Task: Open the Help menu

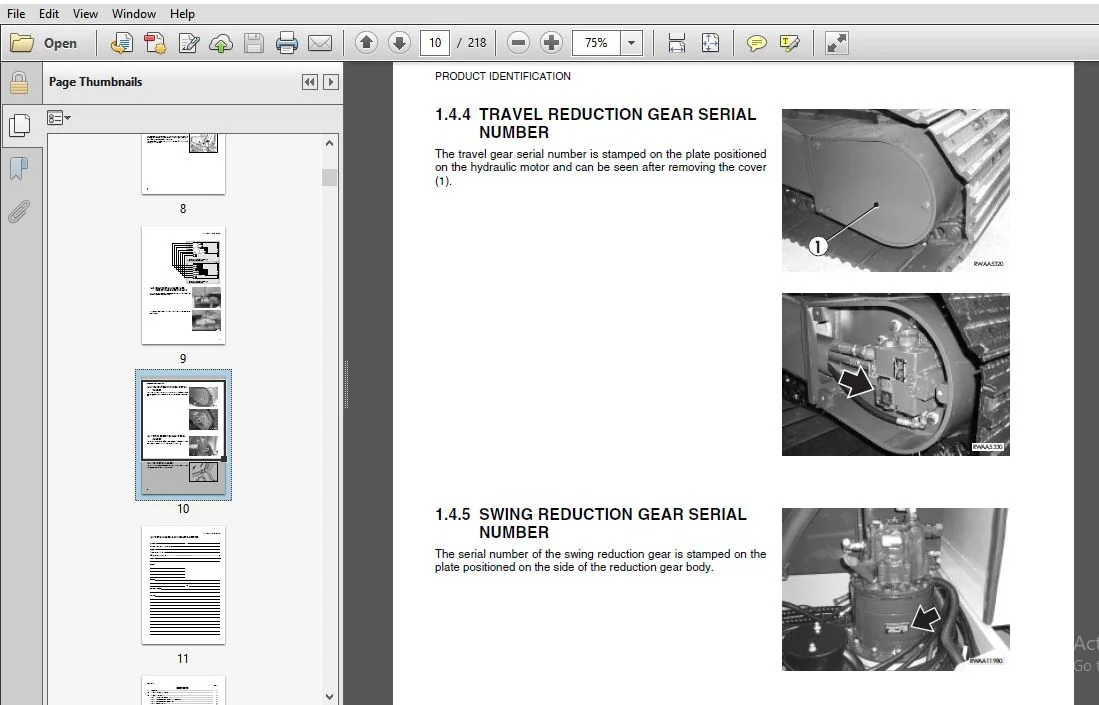Action: [x=182, y=13]
